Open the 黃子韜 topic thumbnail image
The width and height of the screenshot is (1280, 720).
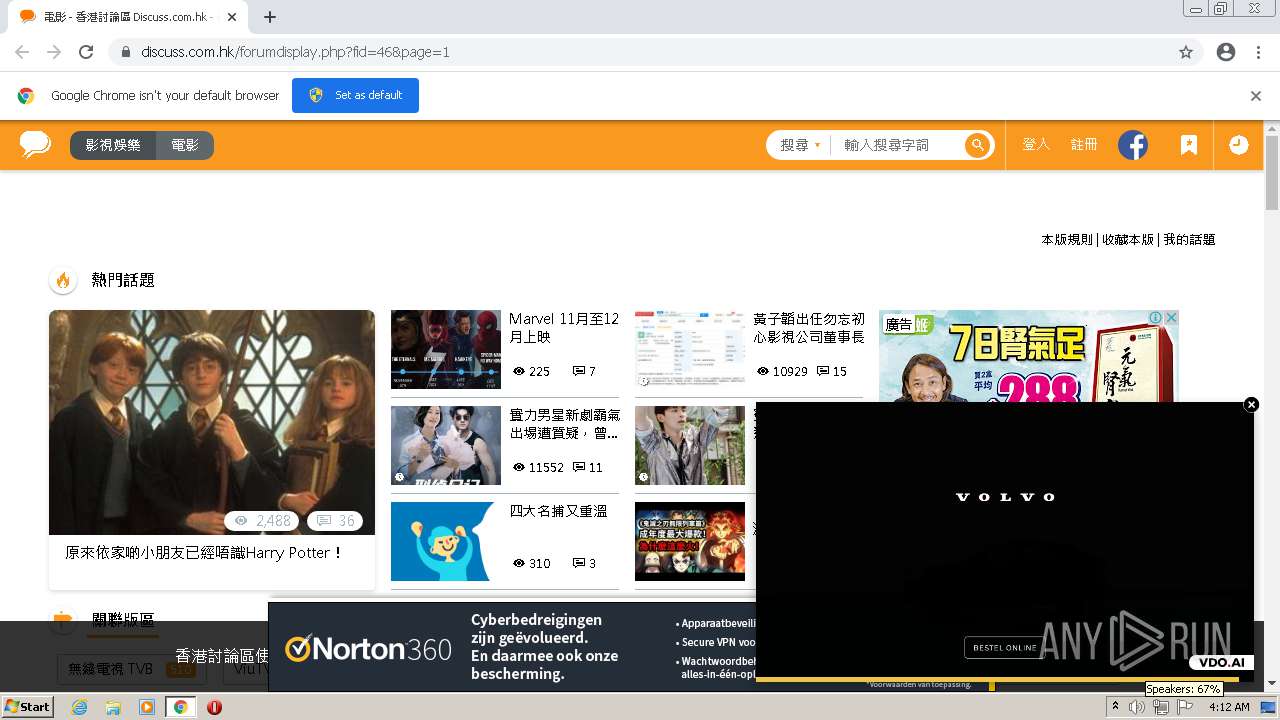[x=690, y=349]
